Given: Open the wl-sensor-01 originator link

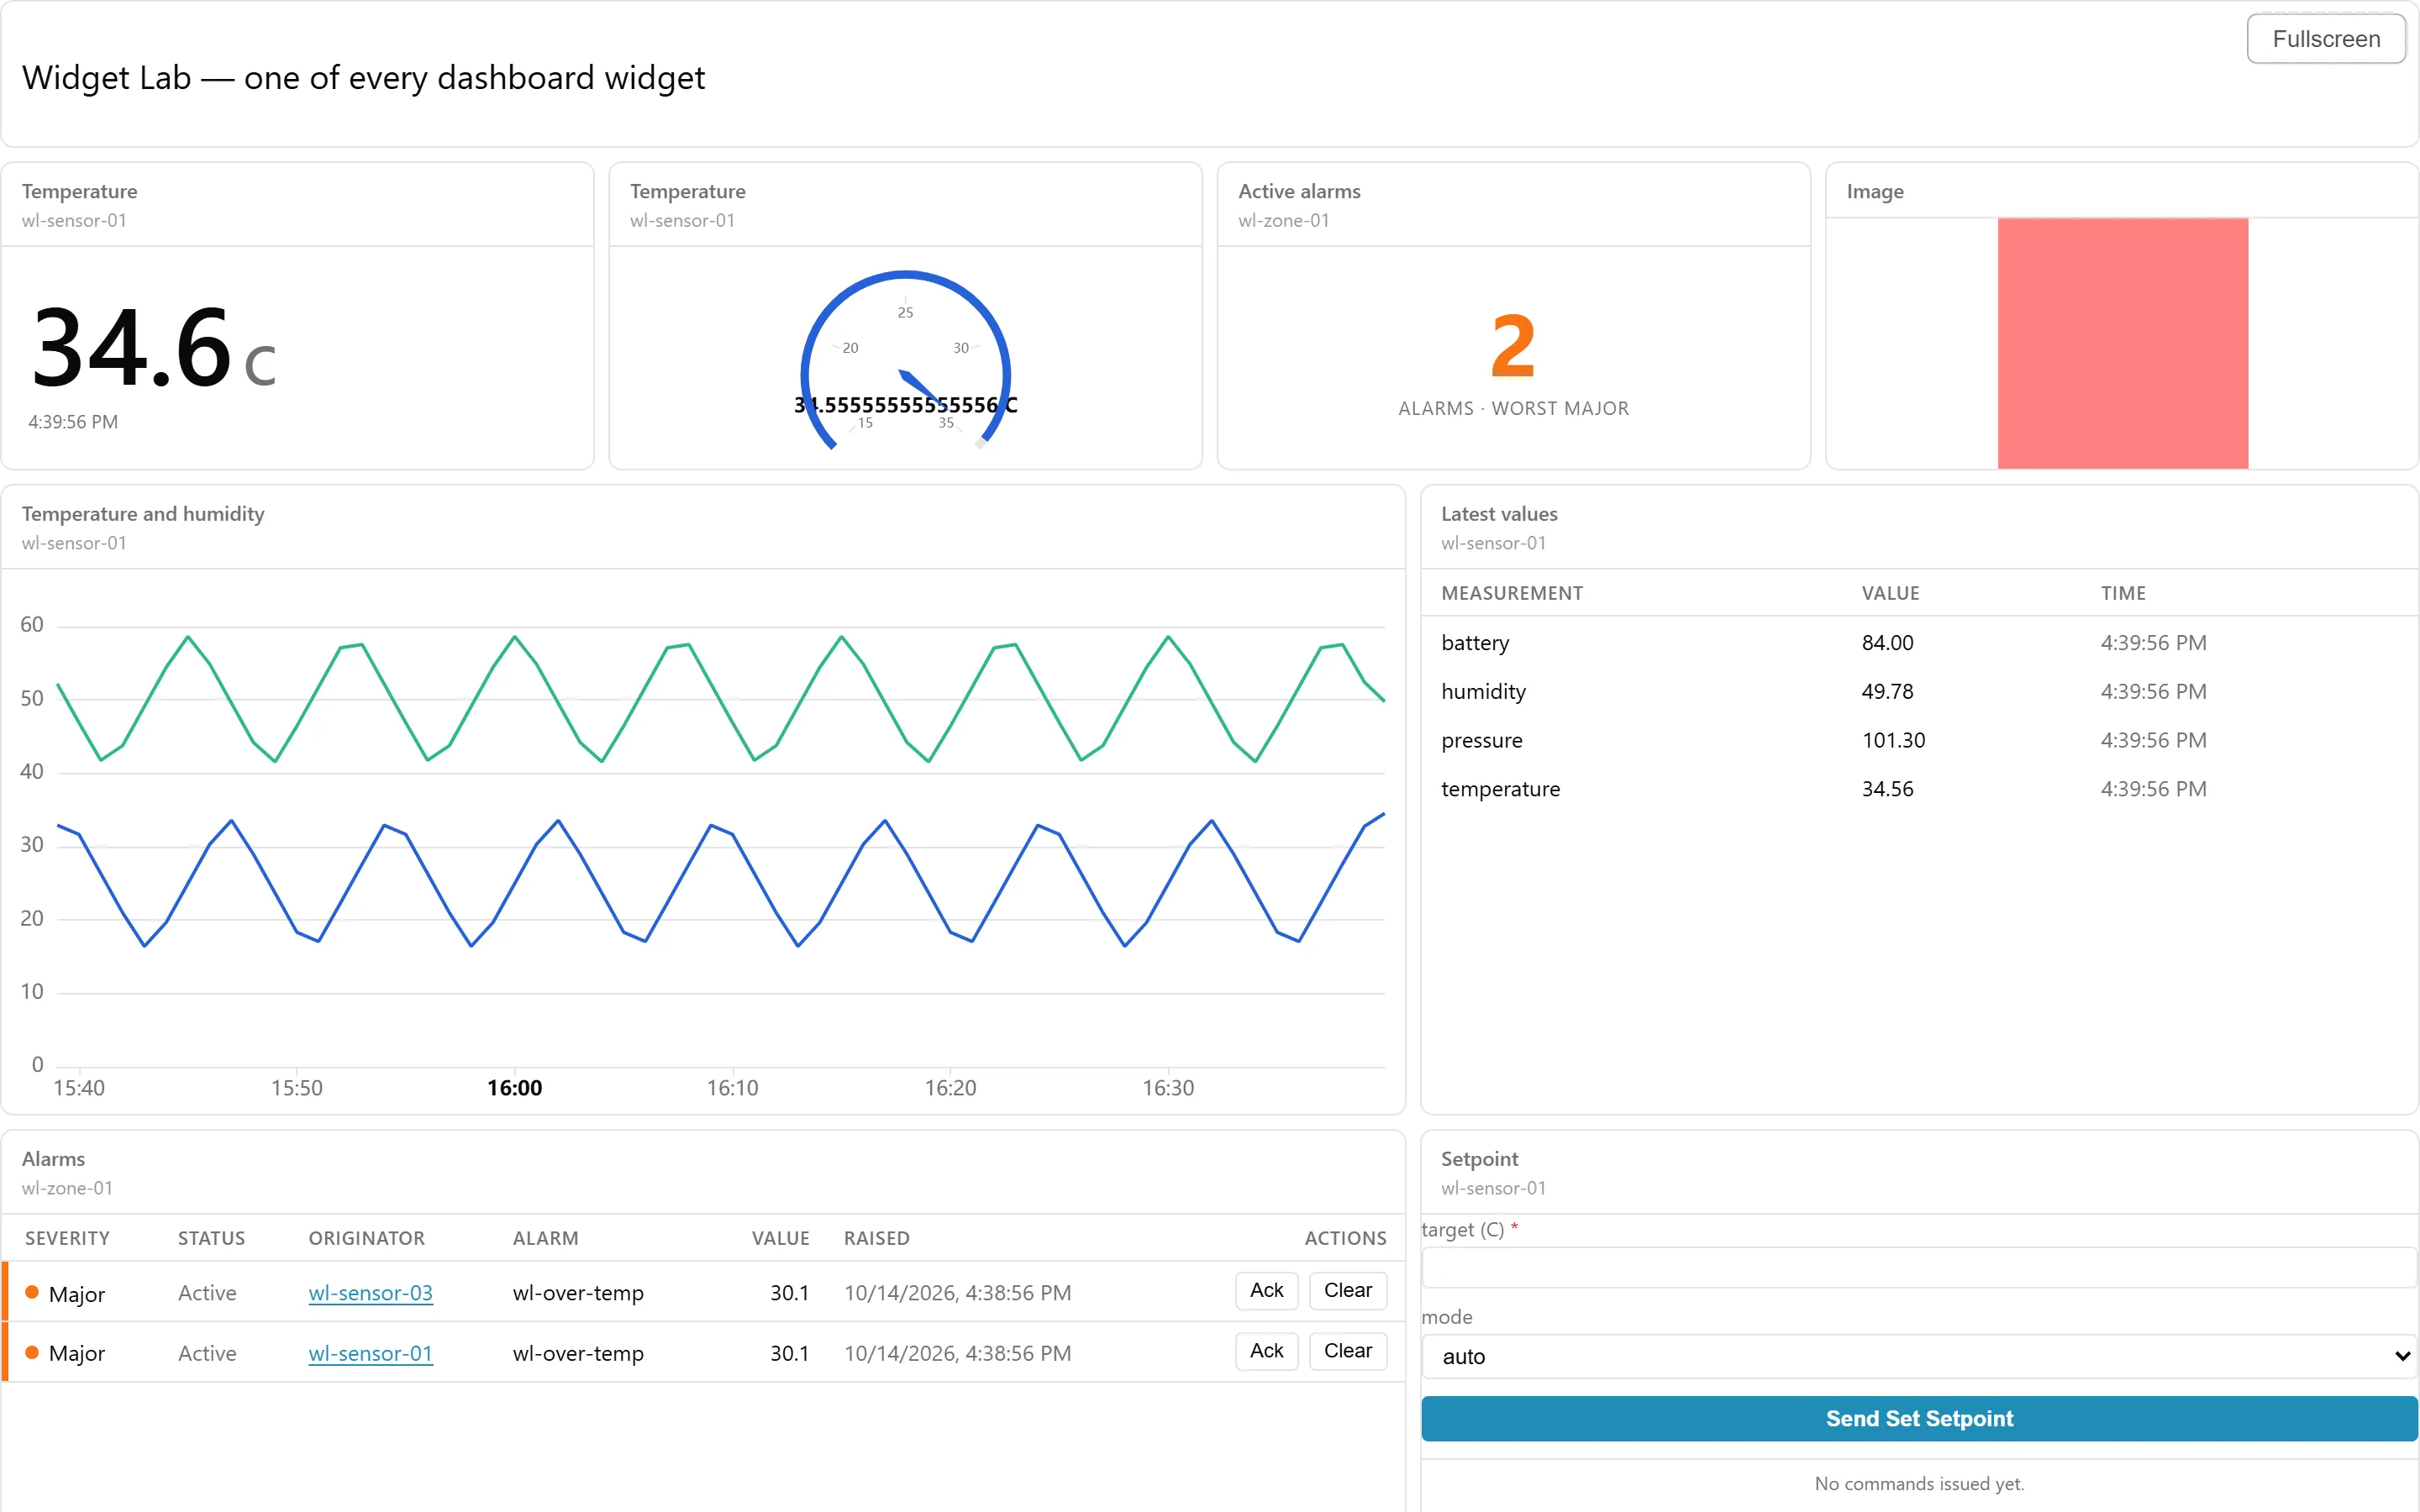Looking at the screenshot, I should (370, 1353).
